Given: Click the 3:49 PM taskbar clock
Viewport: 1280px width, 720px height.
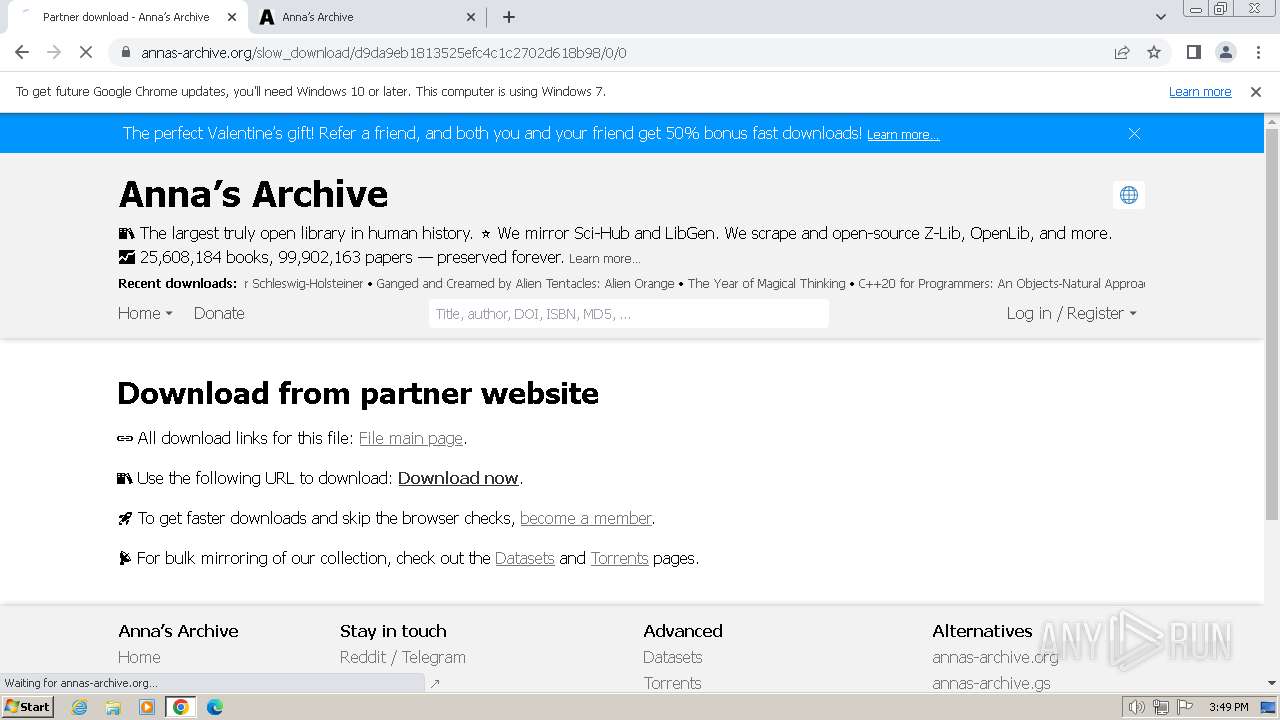Looking at the screenshot, I should tap(1228, 707).
